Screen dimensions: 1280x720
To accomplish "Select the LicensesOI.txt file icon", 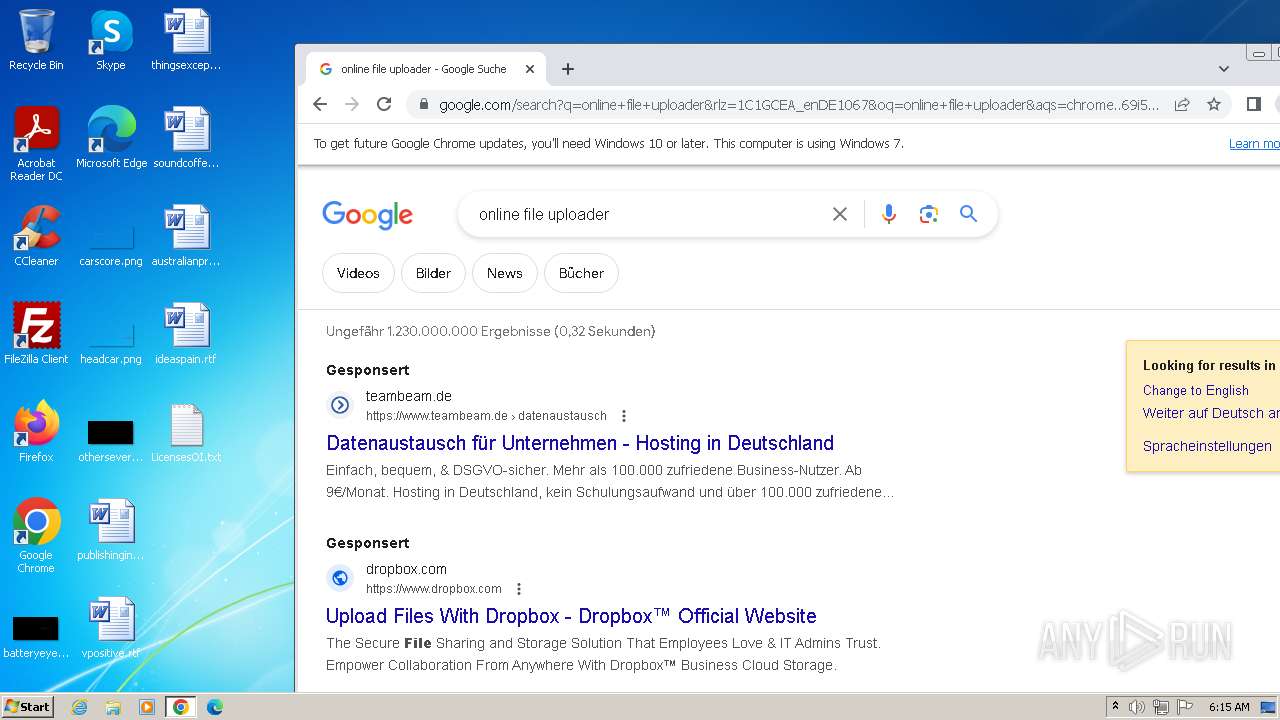I will pos(186,432).
